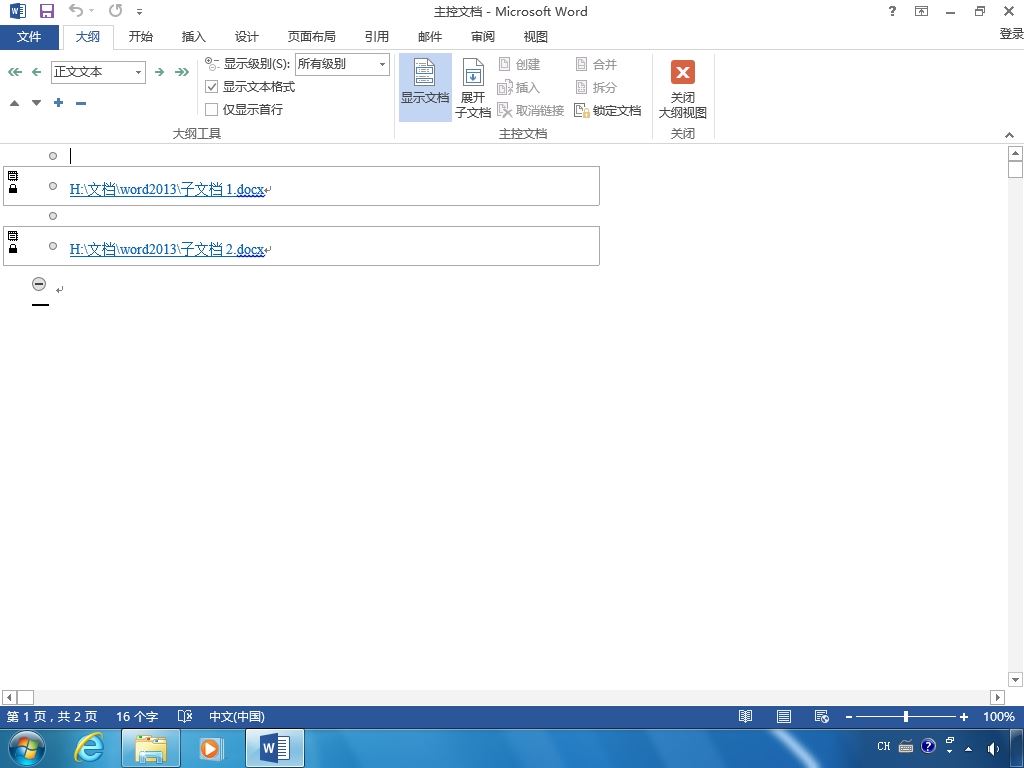Switch to Web Layout view
This screenshot has width=1024, height=768.
tap(822, 716)
